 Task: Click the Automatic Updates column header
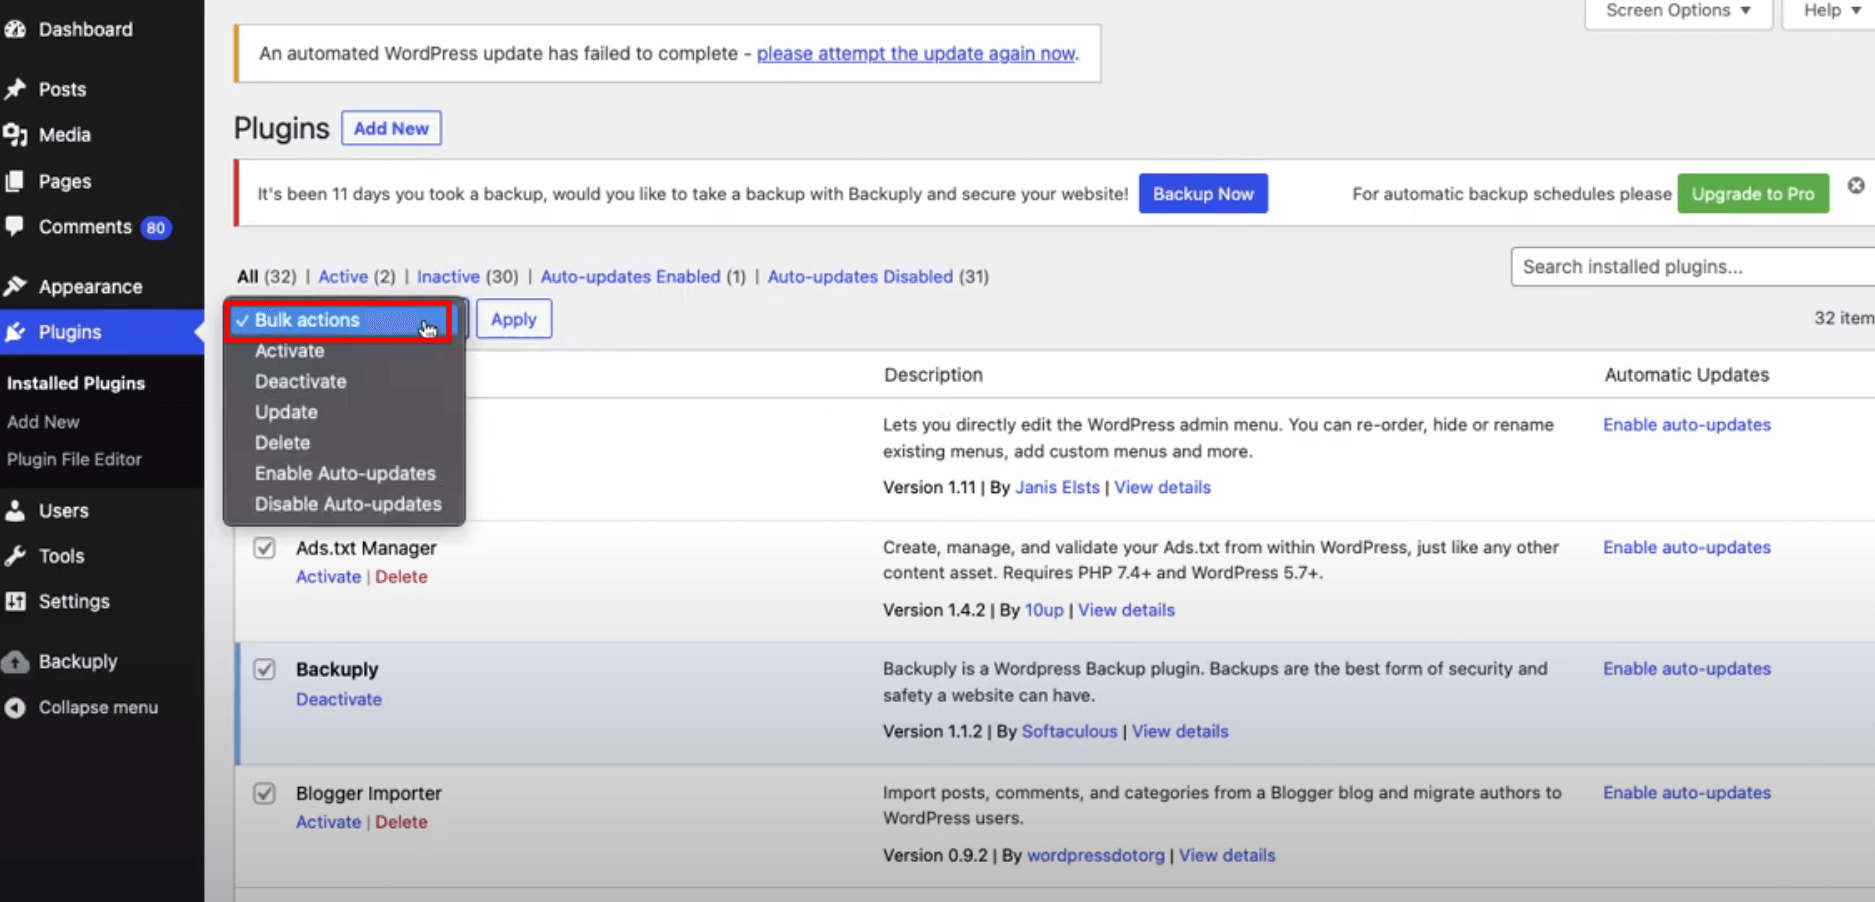click(1686, 374)
